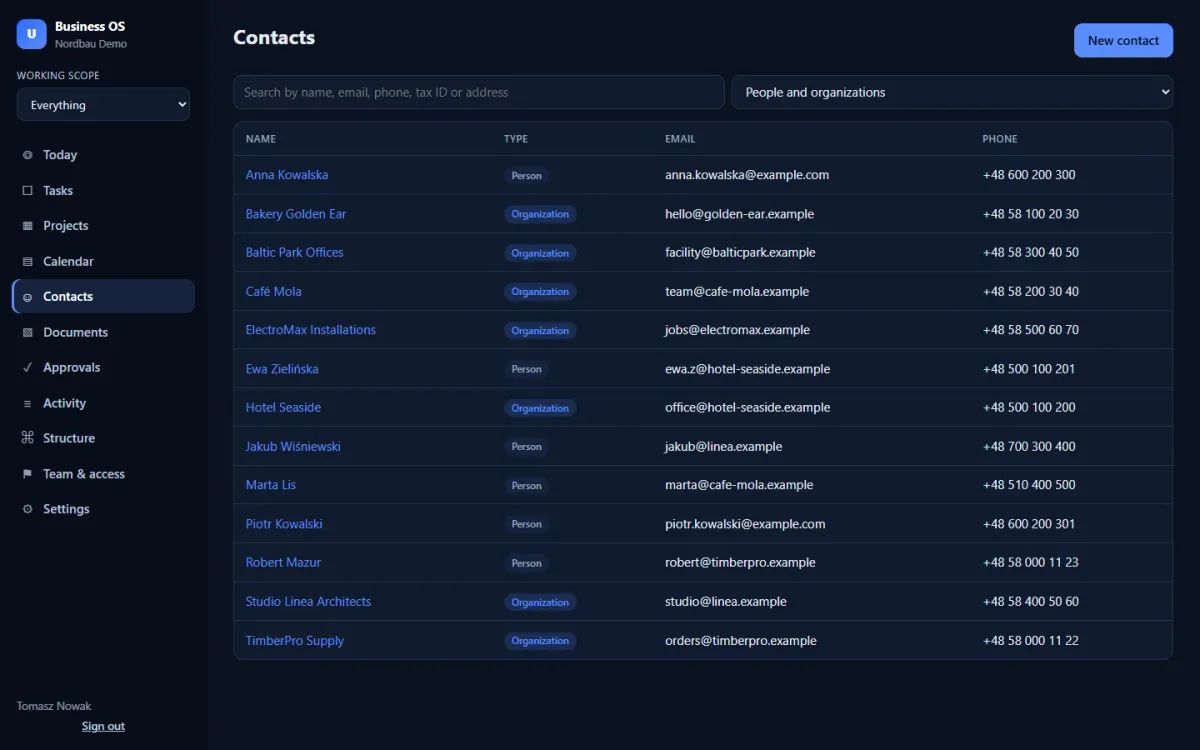Open Studio Linea Architects contact

point(308,602)
